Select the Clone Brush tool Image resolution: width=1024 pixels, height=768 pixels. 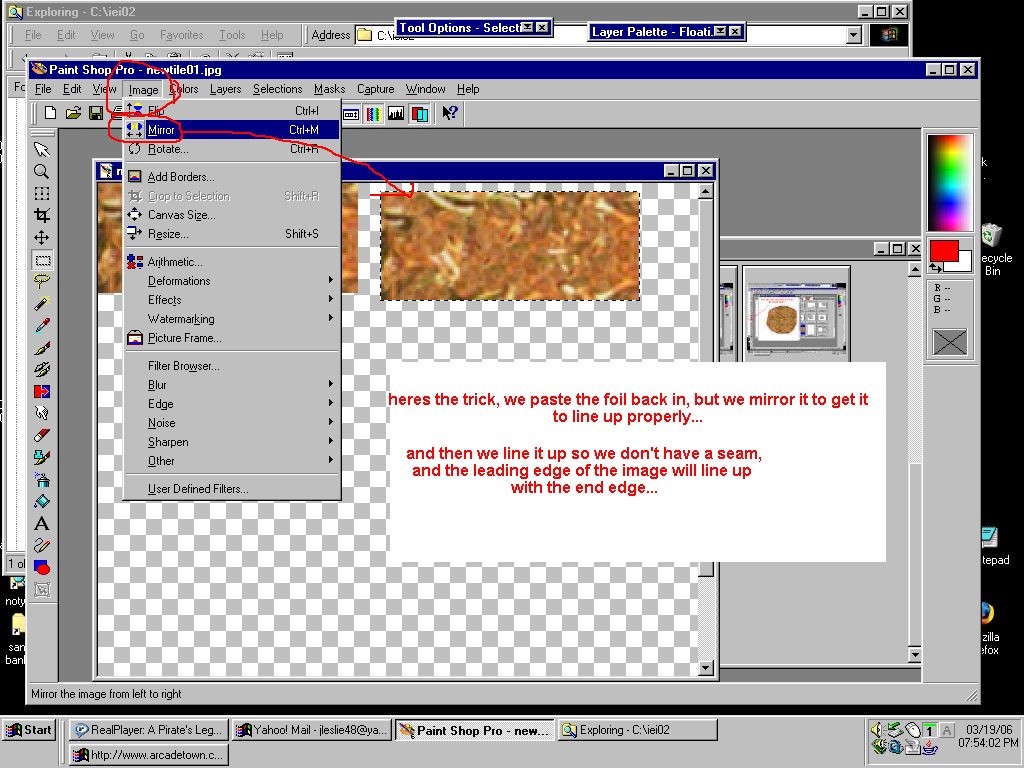42,370
